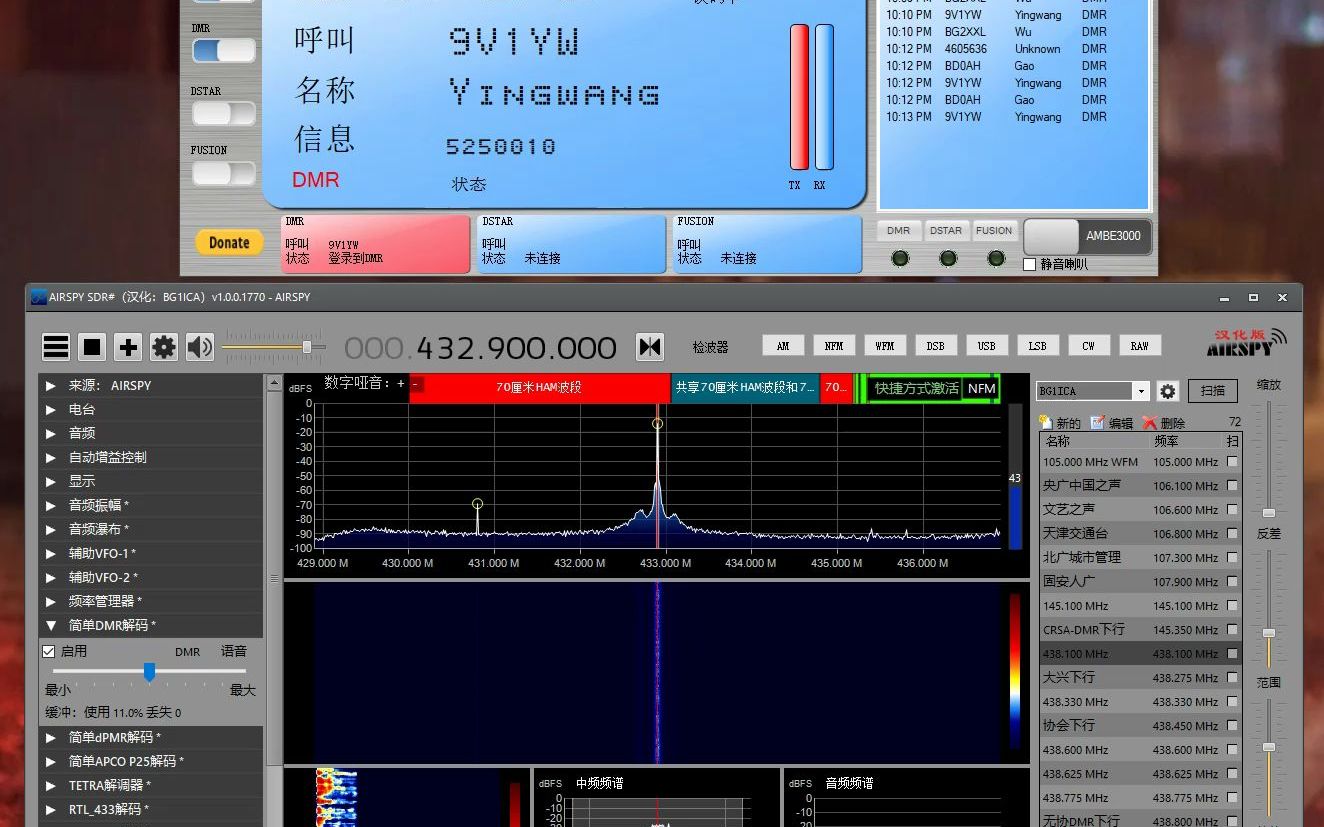Screen dimensions: 1324x827
Task: Click the digital squelch plus button
Action: tap(401, 384)
